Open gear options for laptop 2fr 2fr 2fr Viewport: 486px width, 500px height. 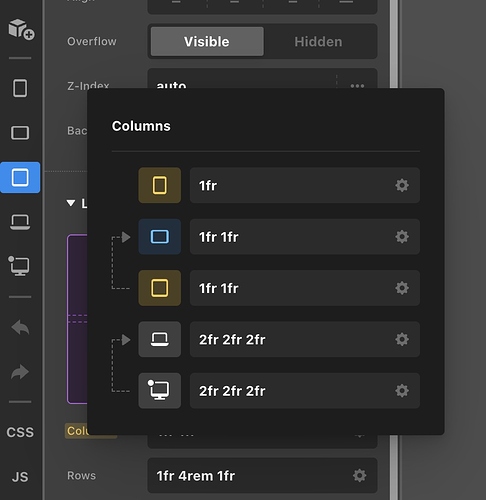(x=402, y=339)
